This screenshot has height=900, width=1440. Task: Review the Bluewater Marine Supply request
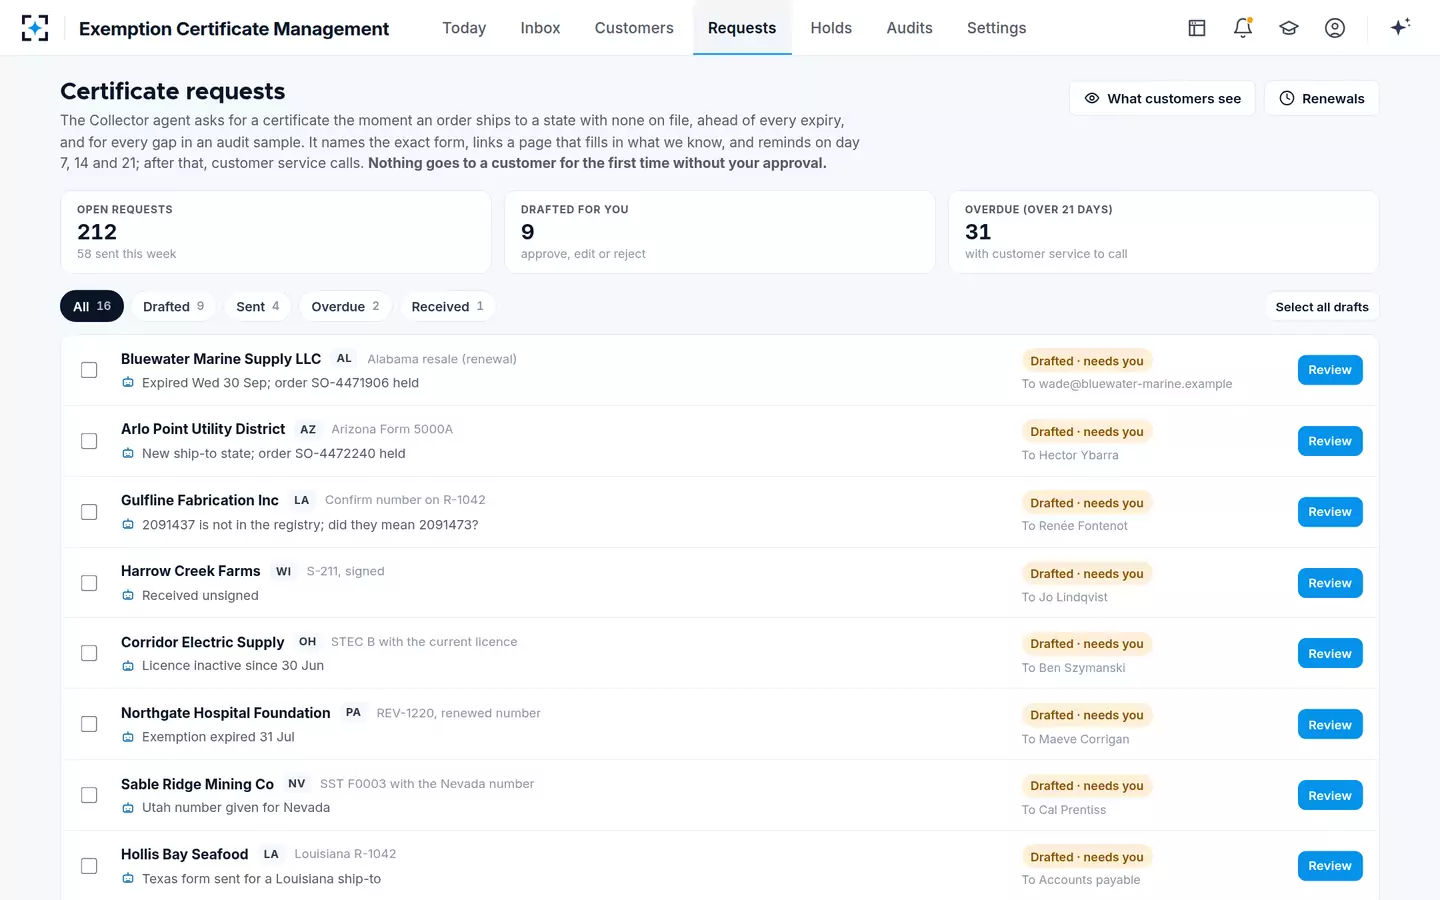[1330, 370]
